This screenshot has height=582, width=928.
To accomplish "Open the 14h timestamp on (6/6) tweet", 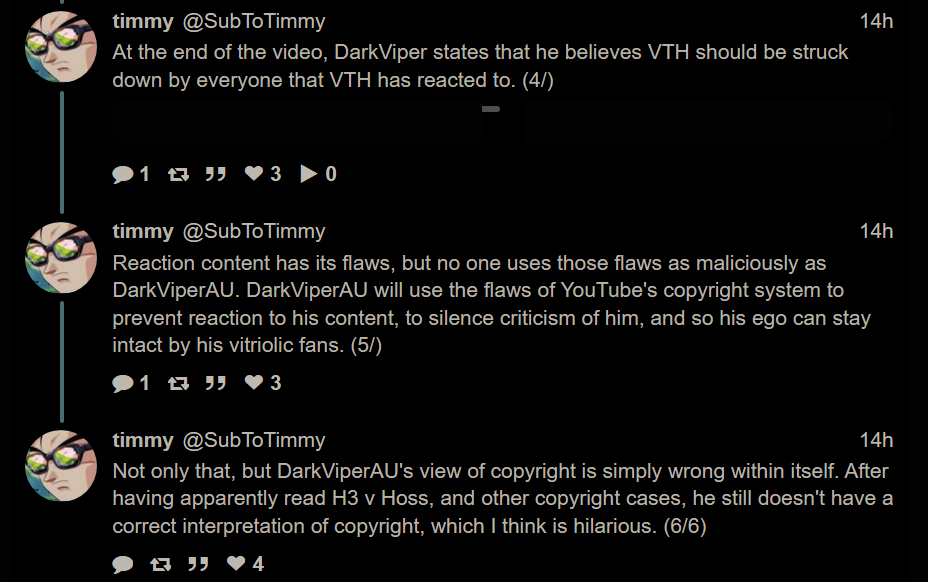I will (876, 440).
